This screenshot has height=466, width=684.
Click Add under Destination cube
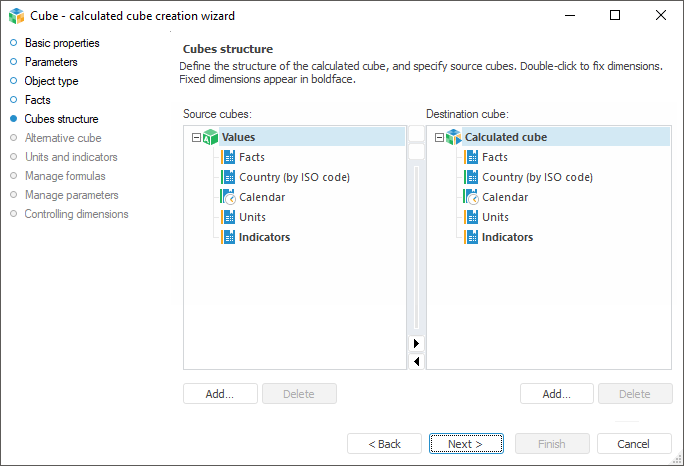pyautogui.click(x=557, y=393)
